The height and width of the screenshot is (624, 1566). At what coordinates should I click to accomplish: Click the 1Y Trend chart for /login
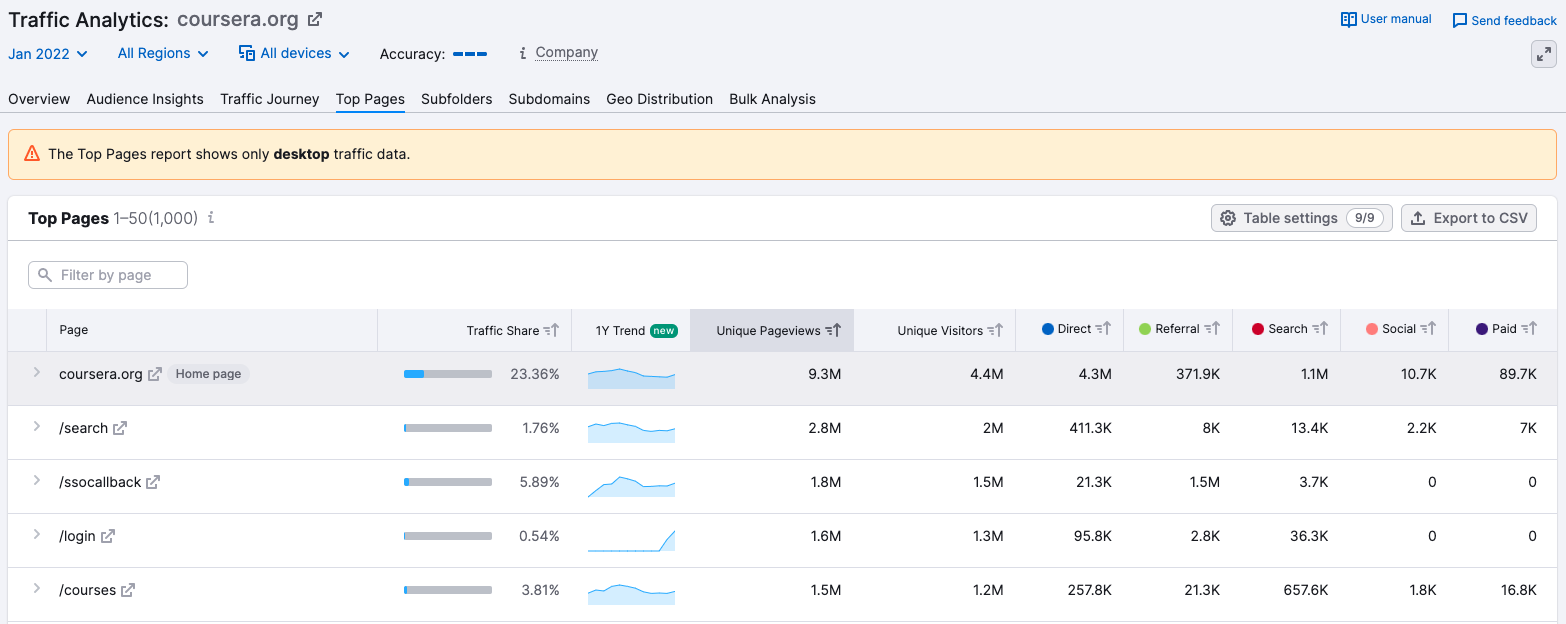[x=631, y=540]
